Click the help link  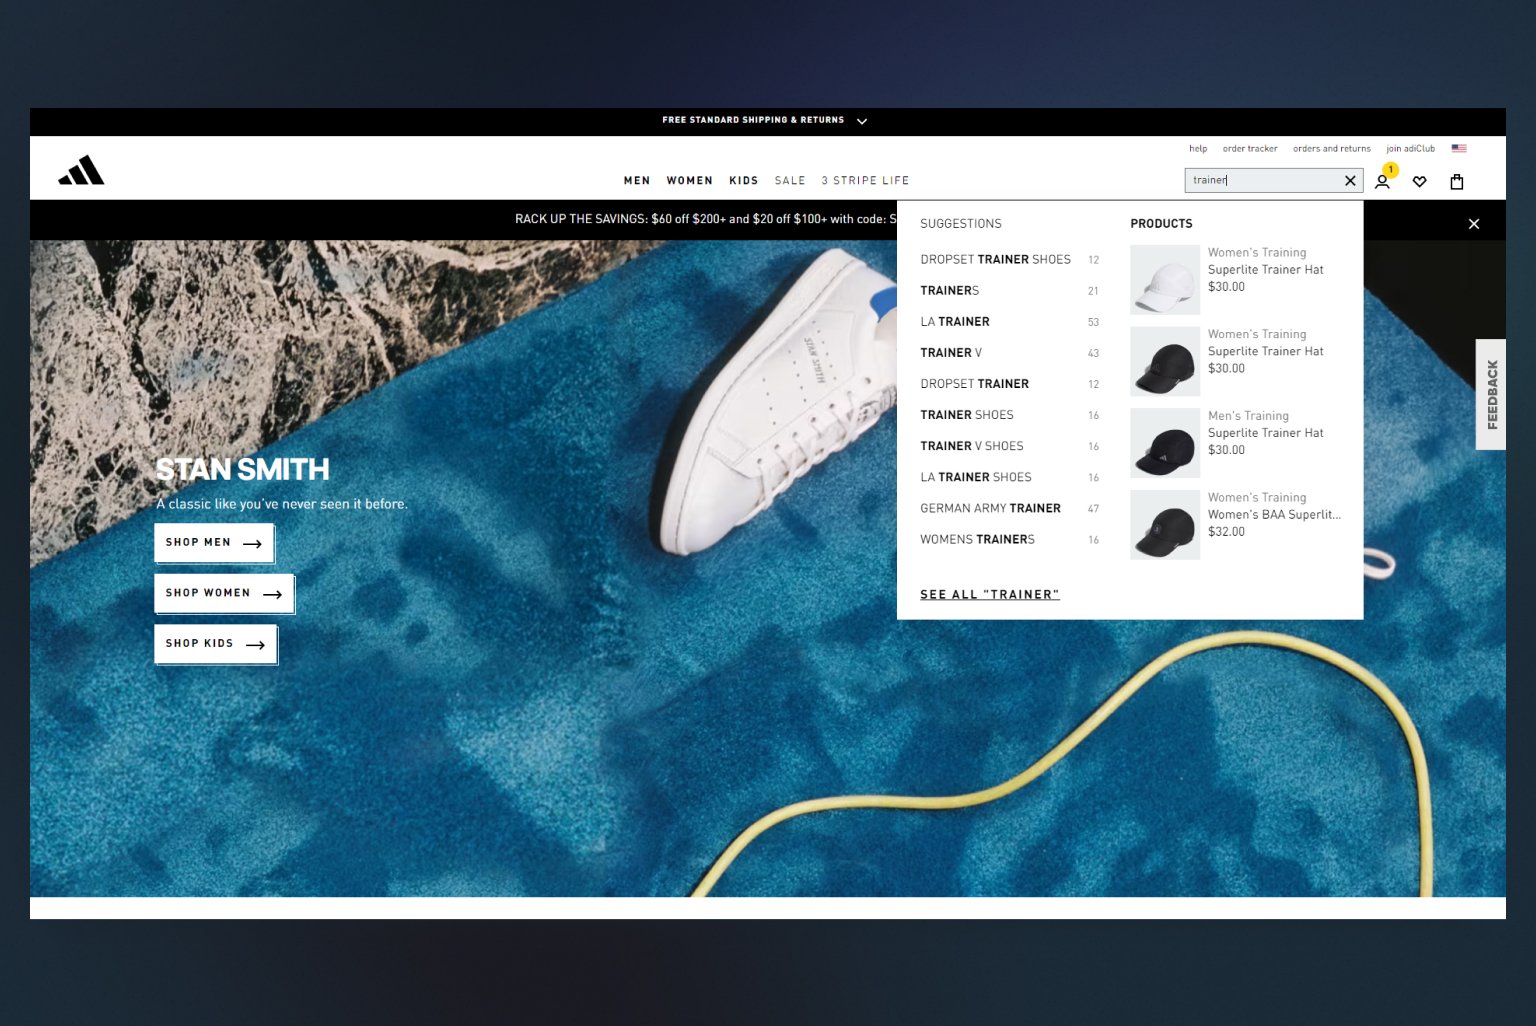click(x=1198, y=148)
